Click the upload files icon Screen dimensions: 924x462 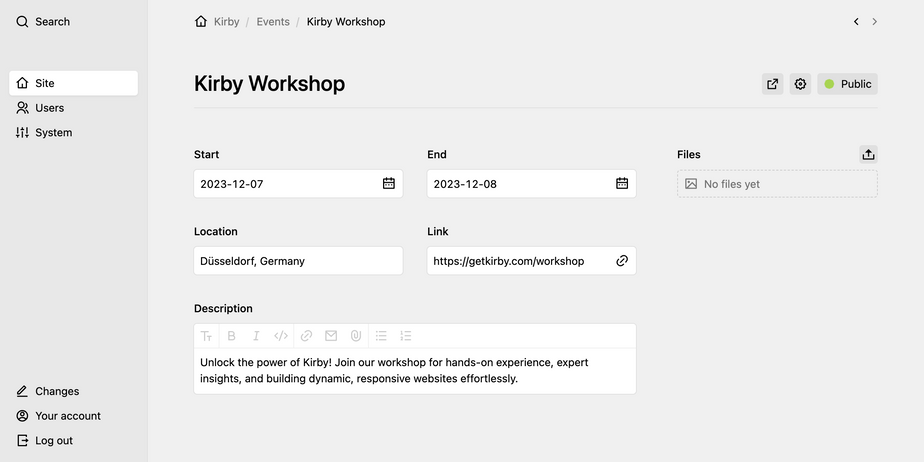(x=868, y=154)
